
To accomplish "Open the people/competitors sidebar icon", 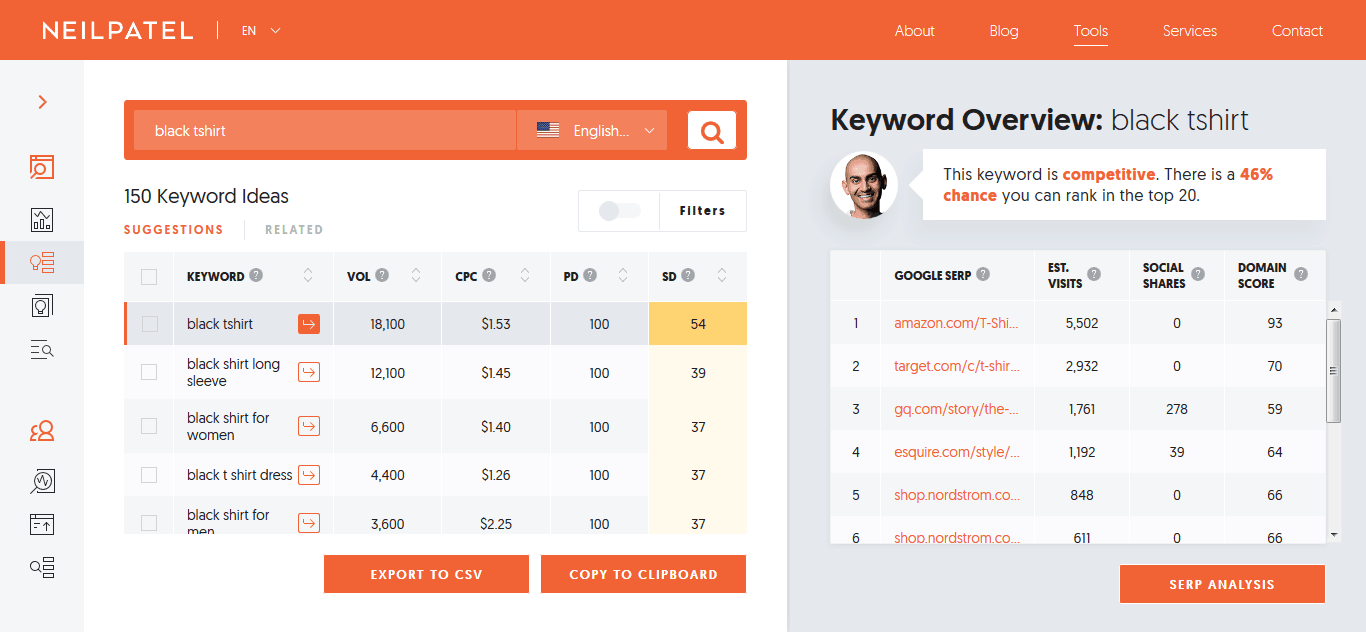I will 42,431.
